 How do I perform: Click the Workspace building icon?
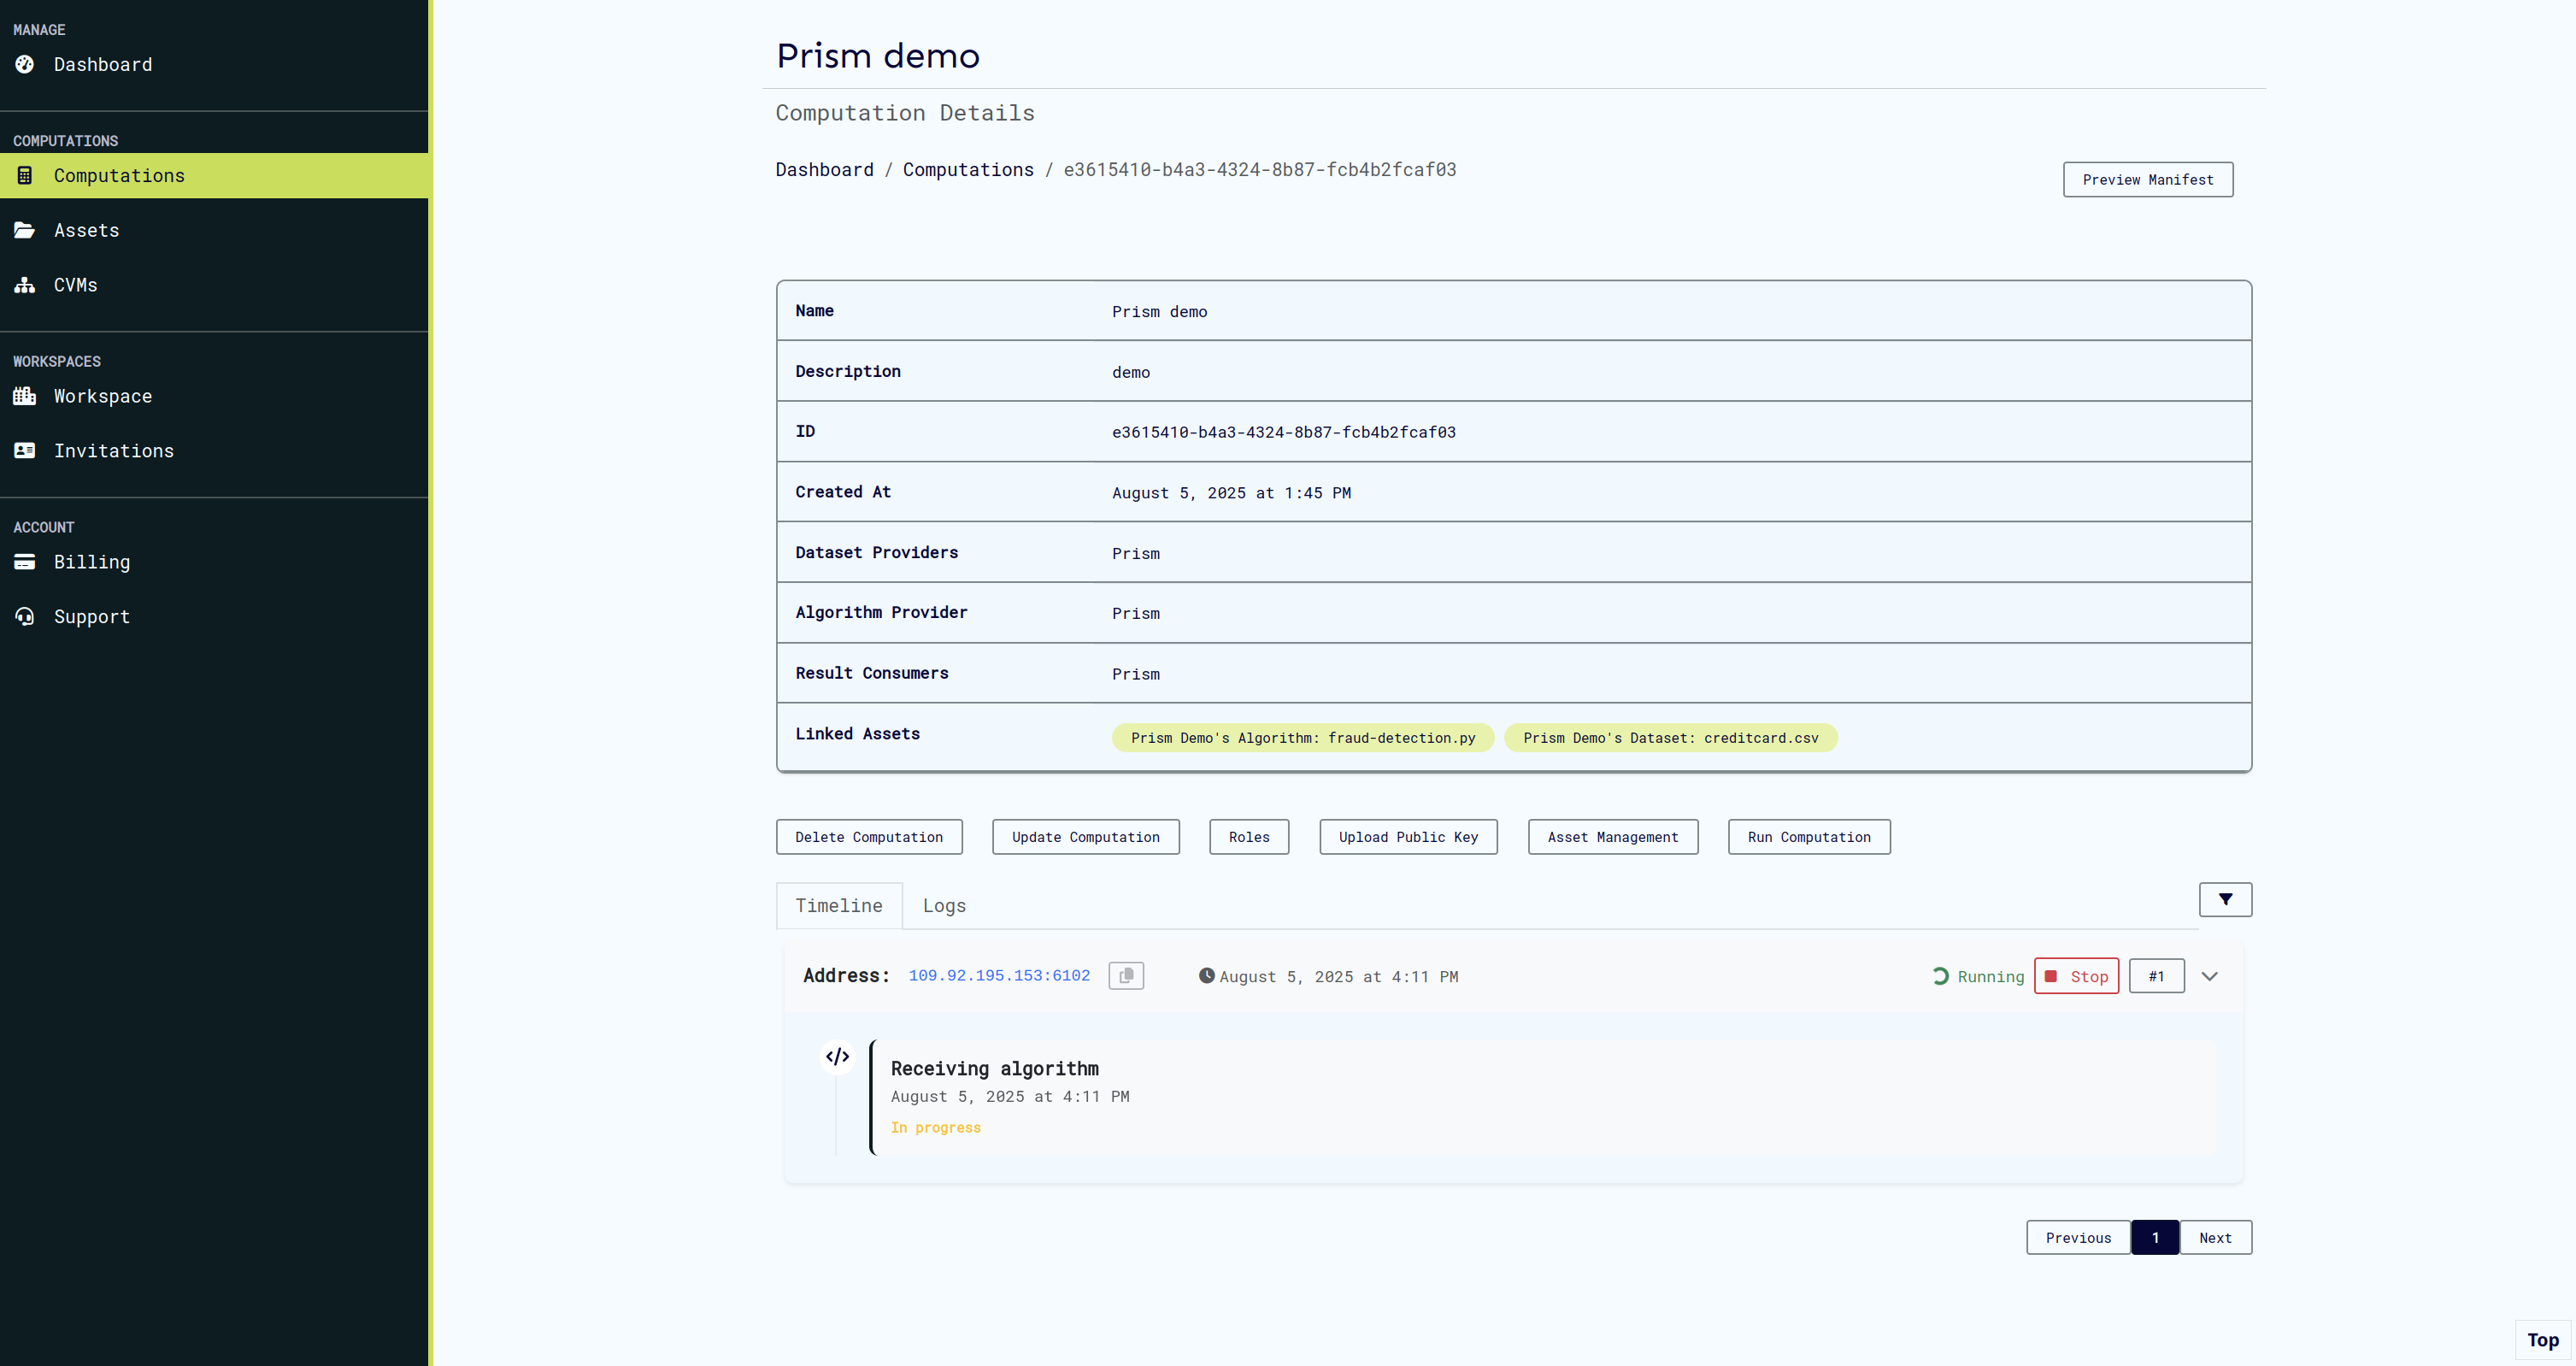tap(25, 396)
